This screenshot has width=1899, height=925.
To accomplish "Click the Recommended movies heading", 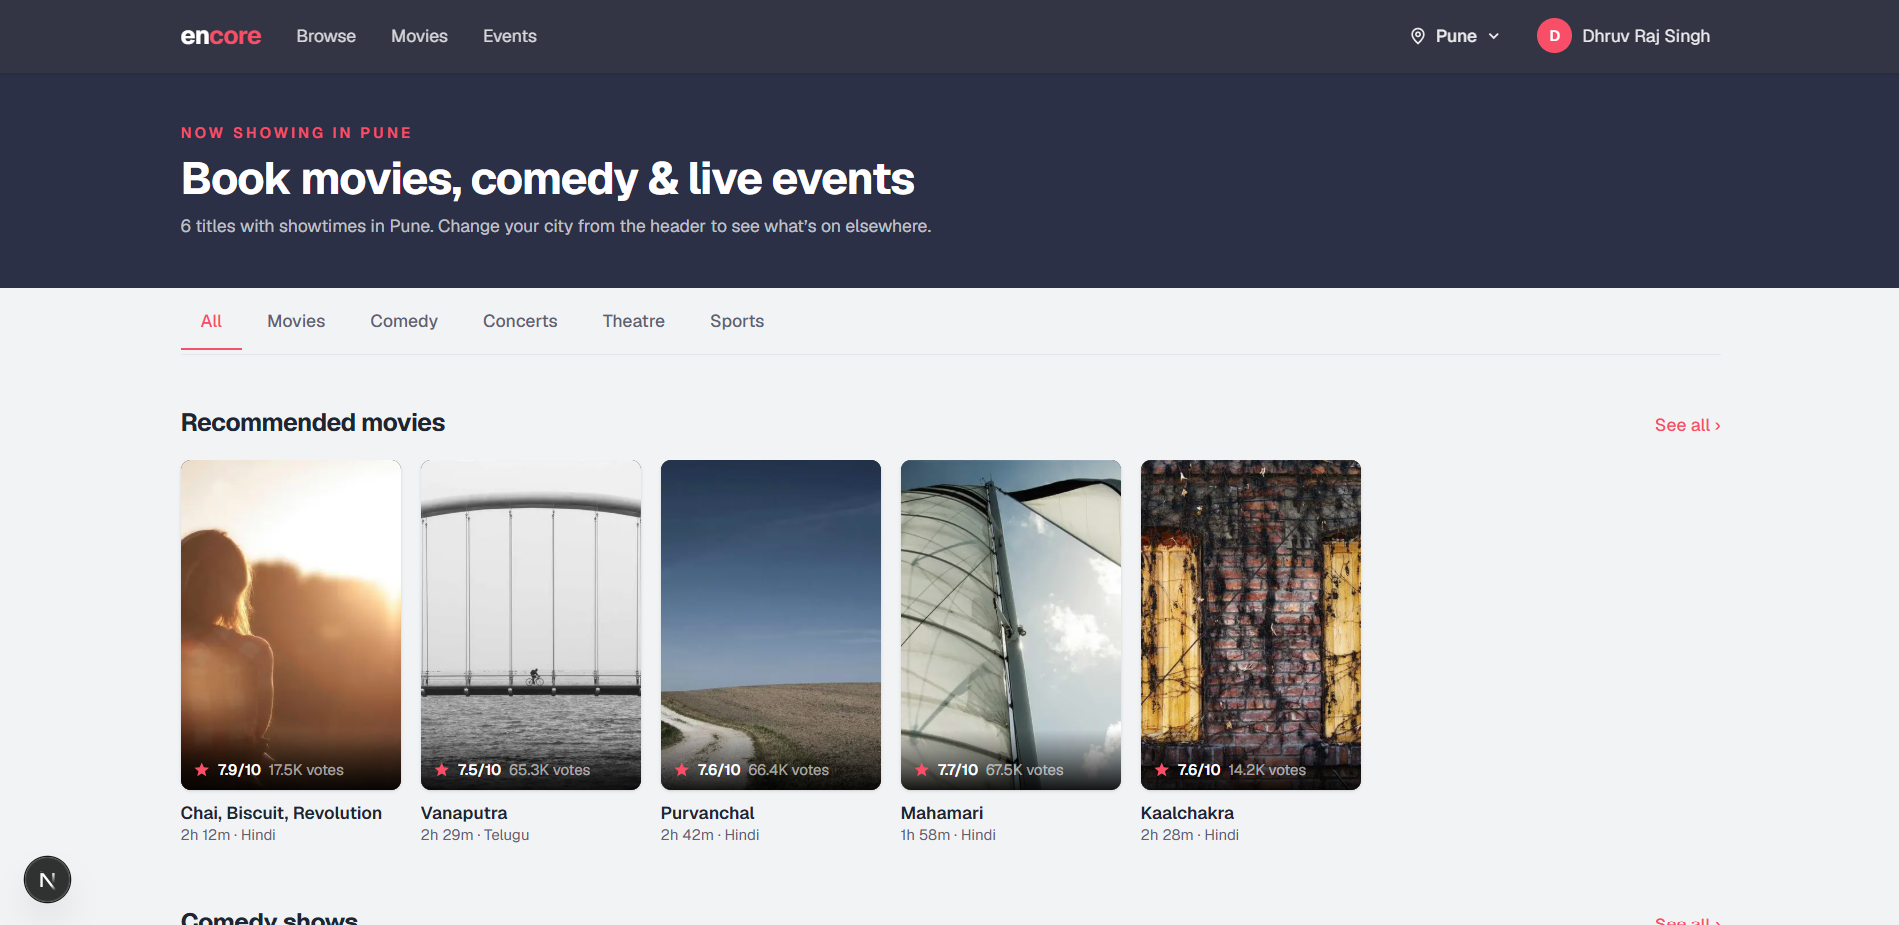I will [313, 423].
